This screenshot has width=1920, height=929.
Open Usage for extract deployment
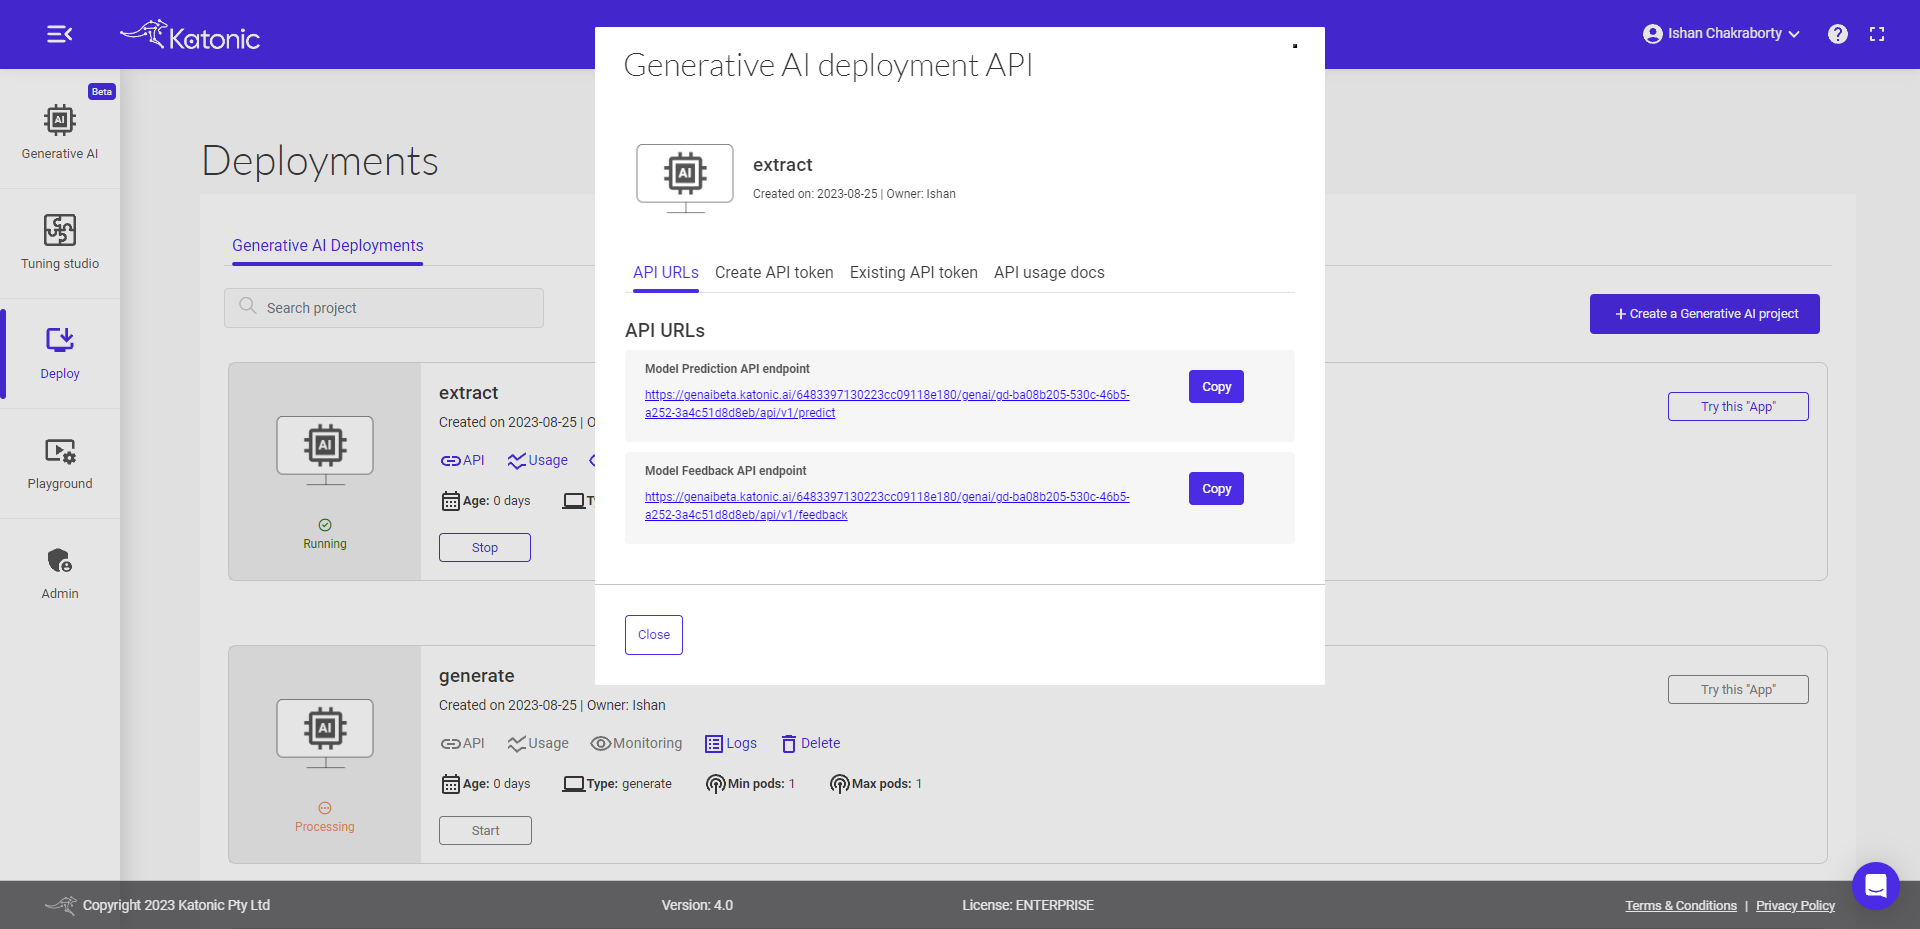537,460
